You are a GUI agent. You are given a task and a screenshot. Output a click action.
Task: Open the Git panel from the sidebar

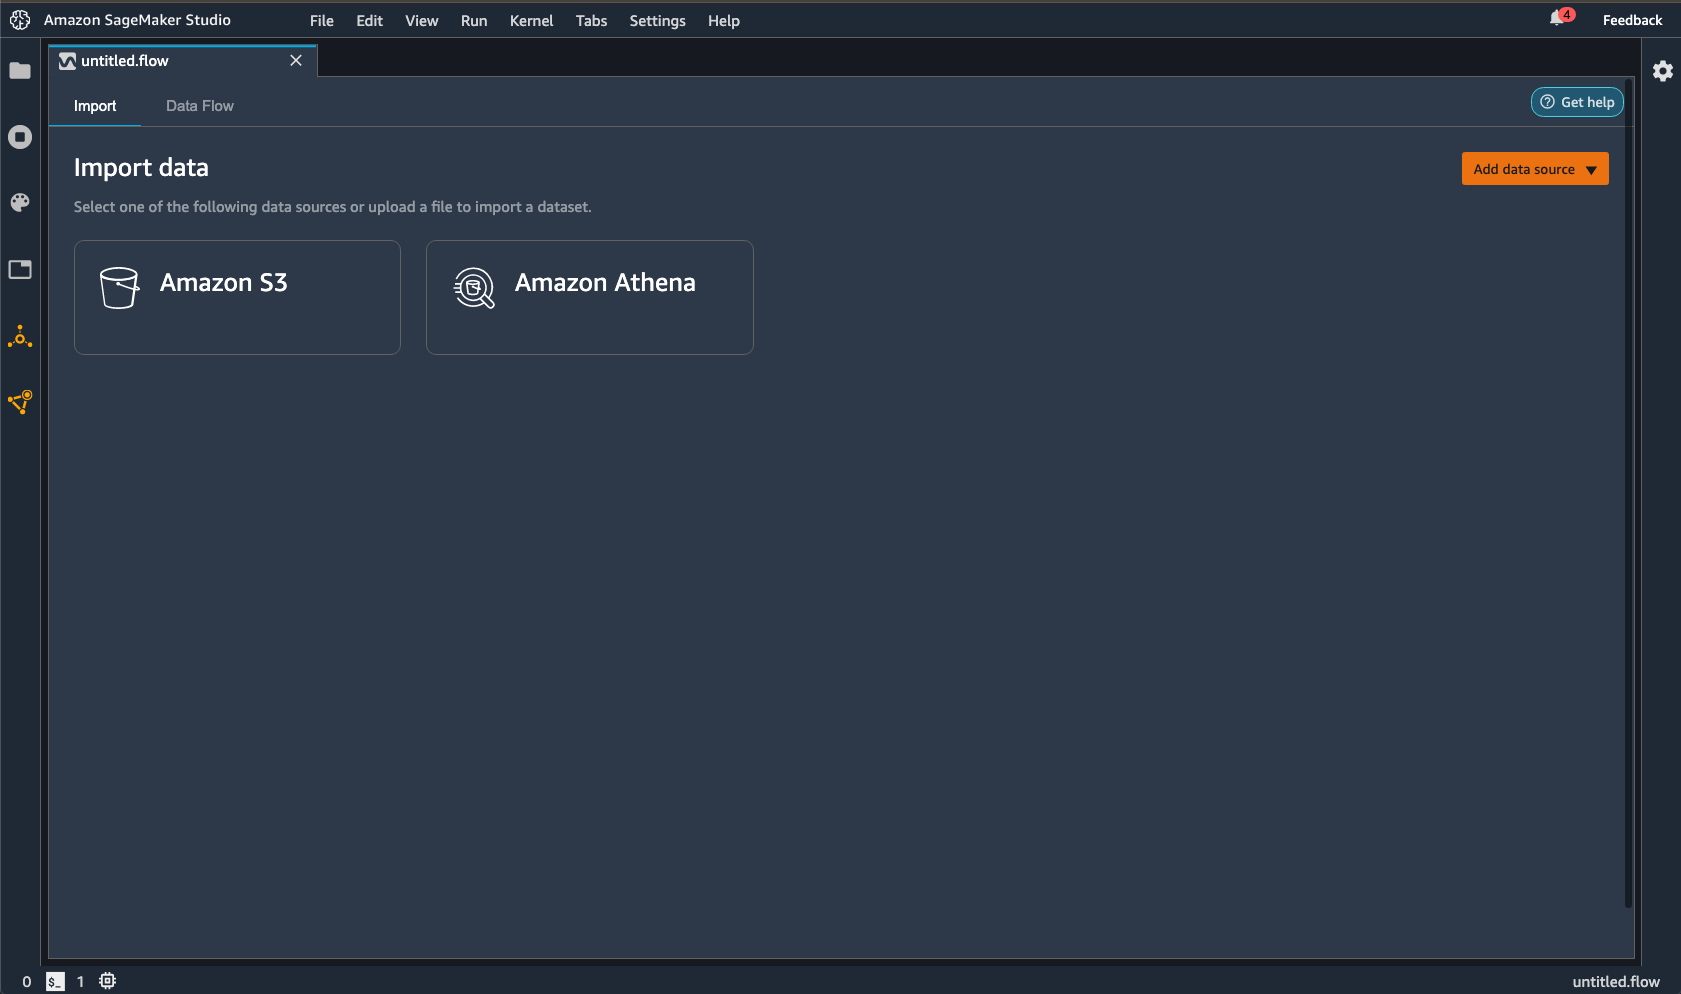(20, 203)
